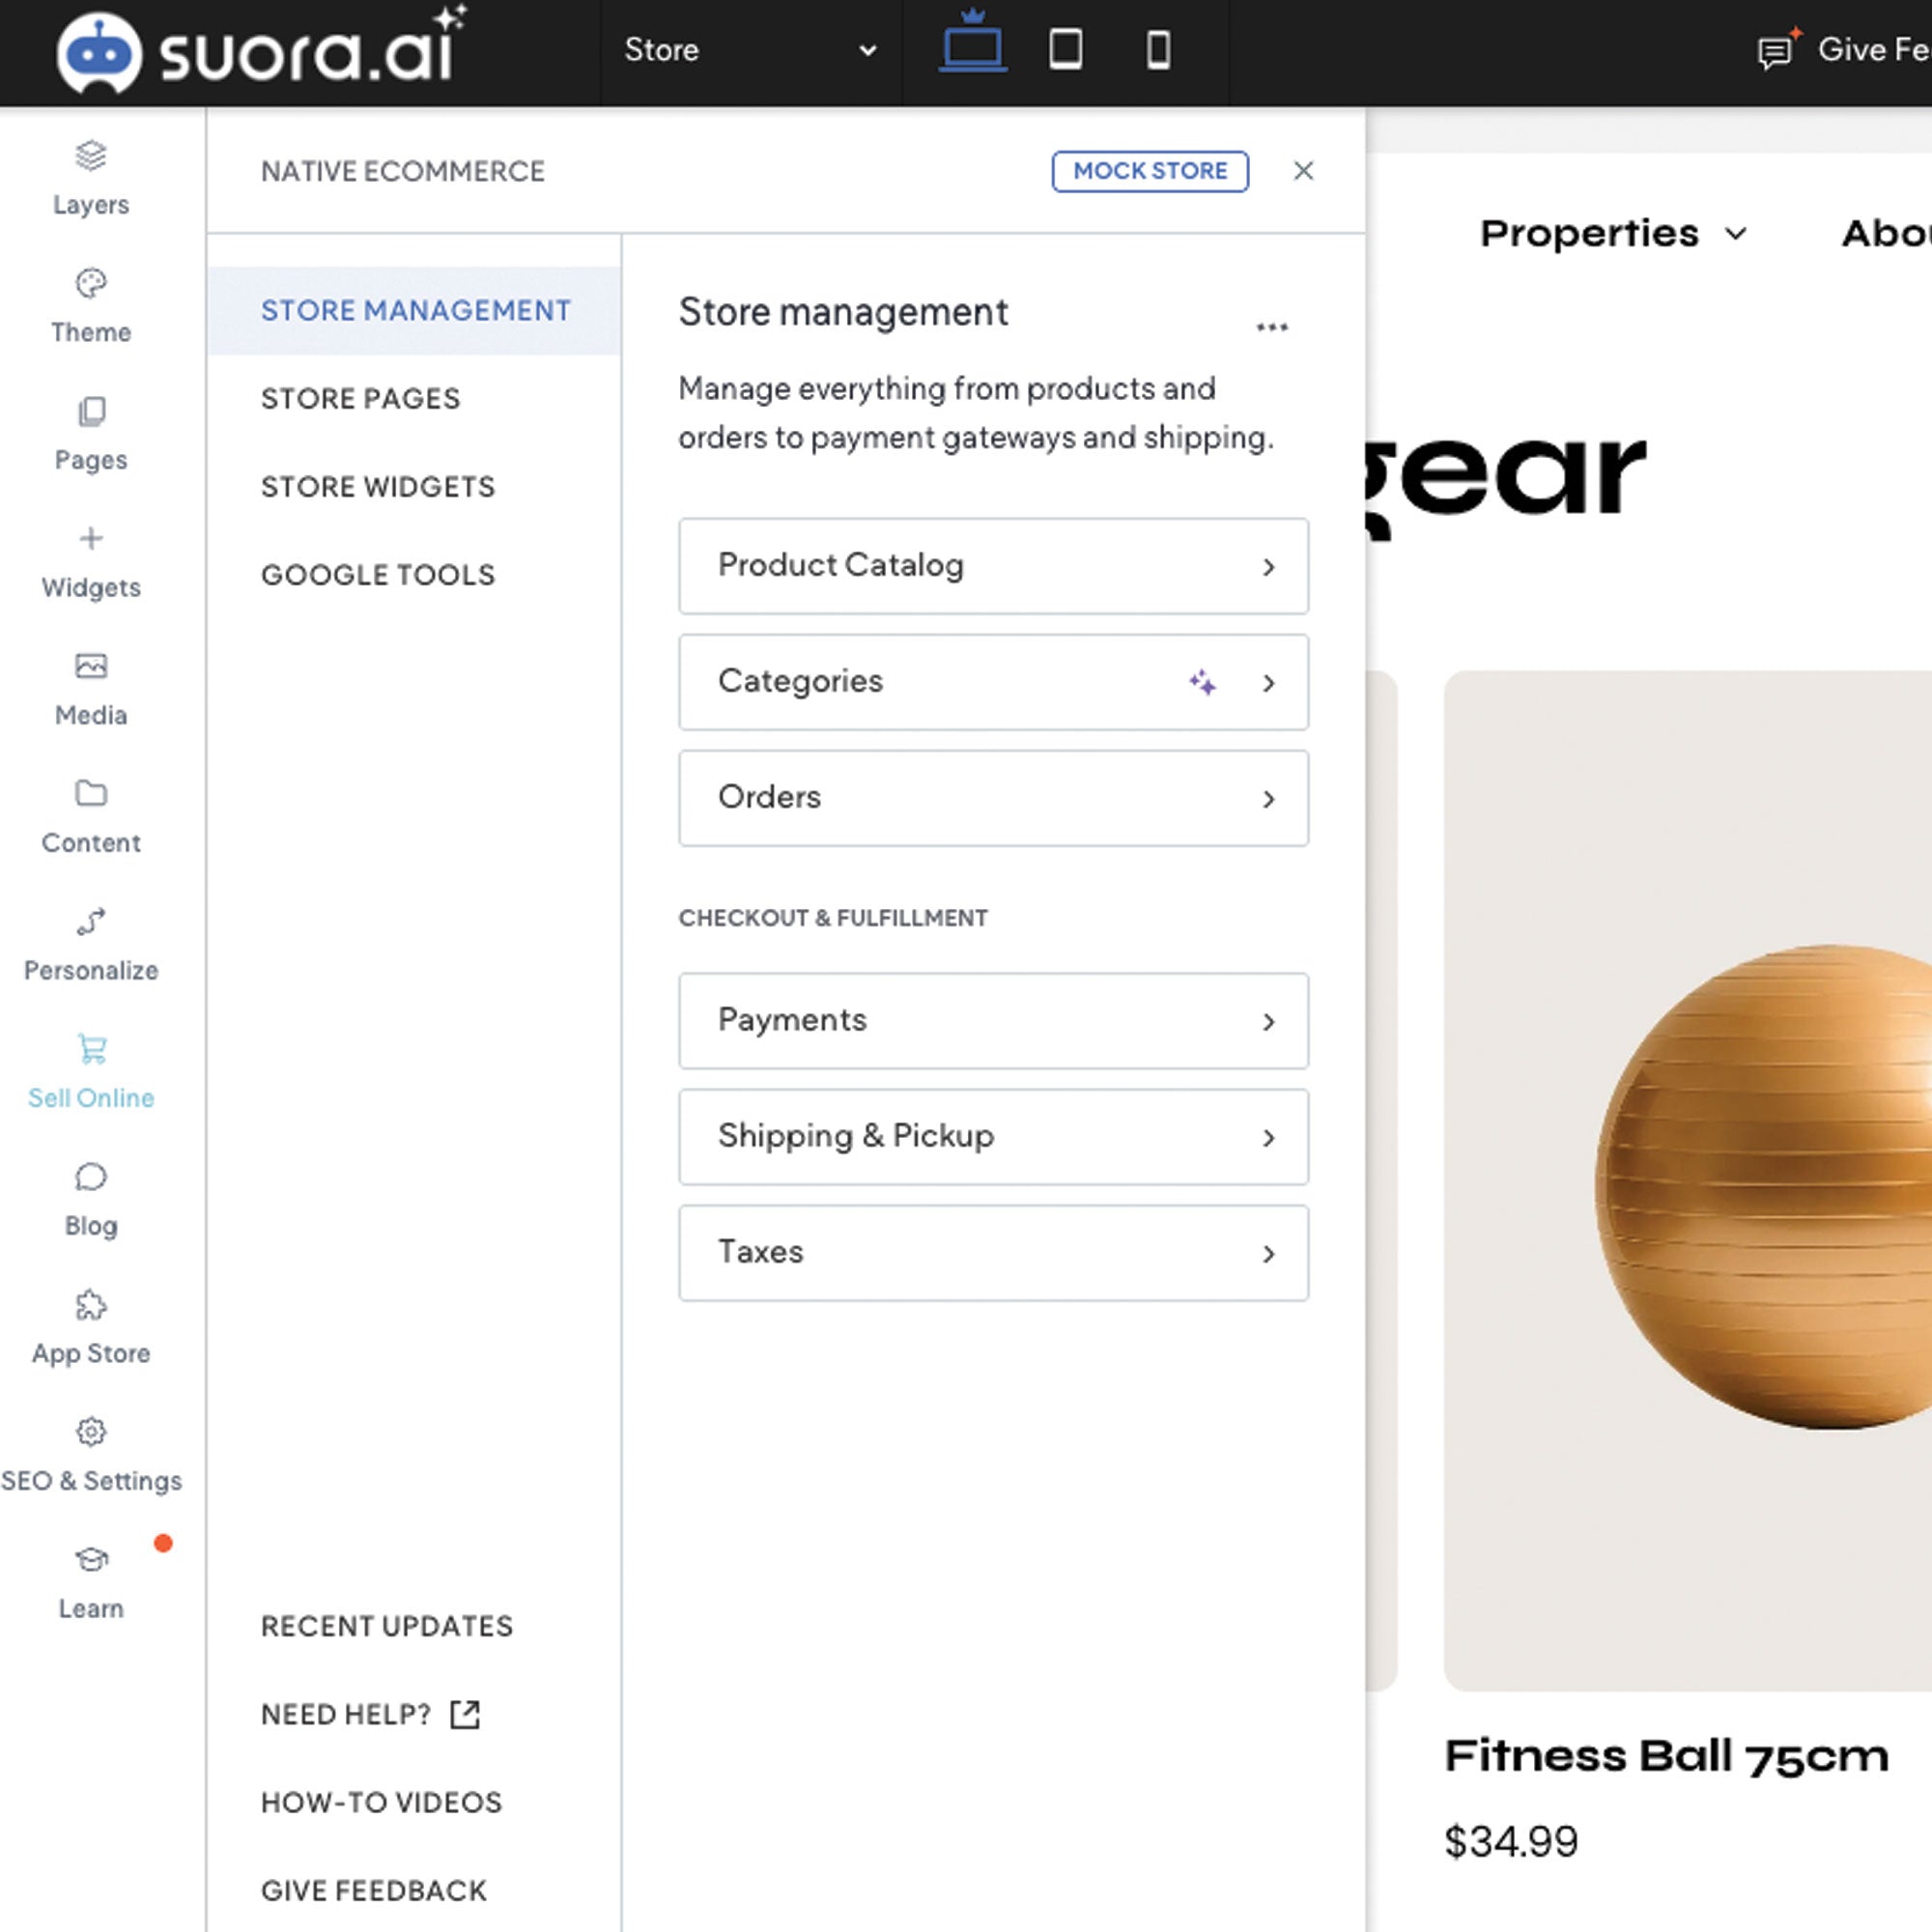
Task: Switch to mobile preview mode
Action: pos(1158,49)
